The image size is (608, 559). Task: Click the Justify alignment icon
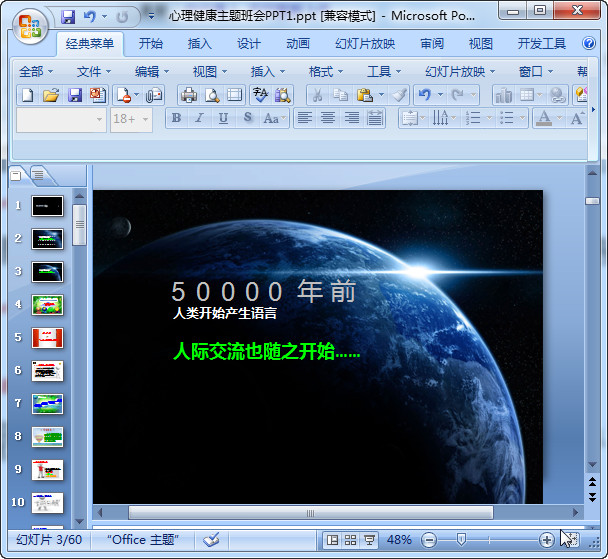click(x=375, y=118)
